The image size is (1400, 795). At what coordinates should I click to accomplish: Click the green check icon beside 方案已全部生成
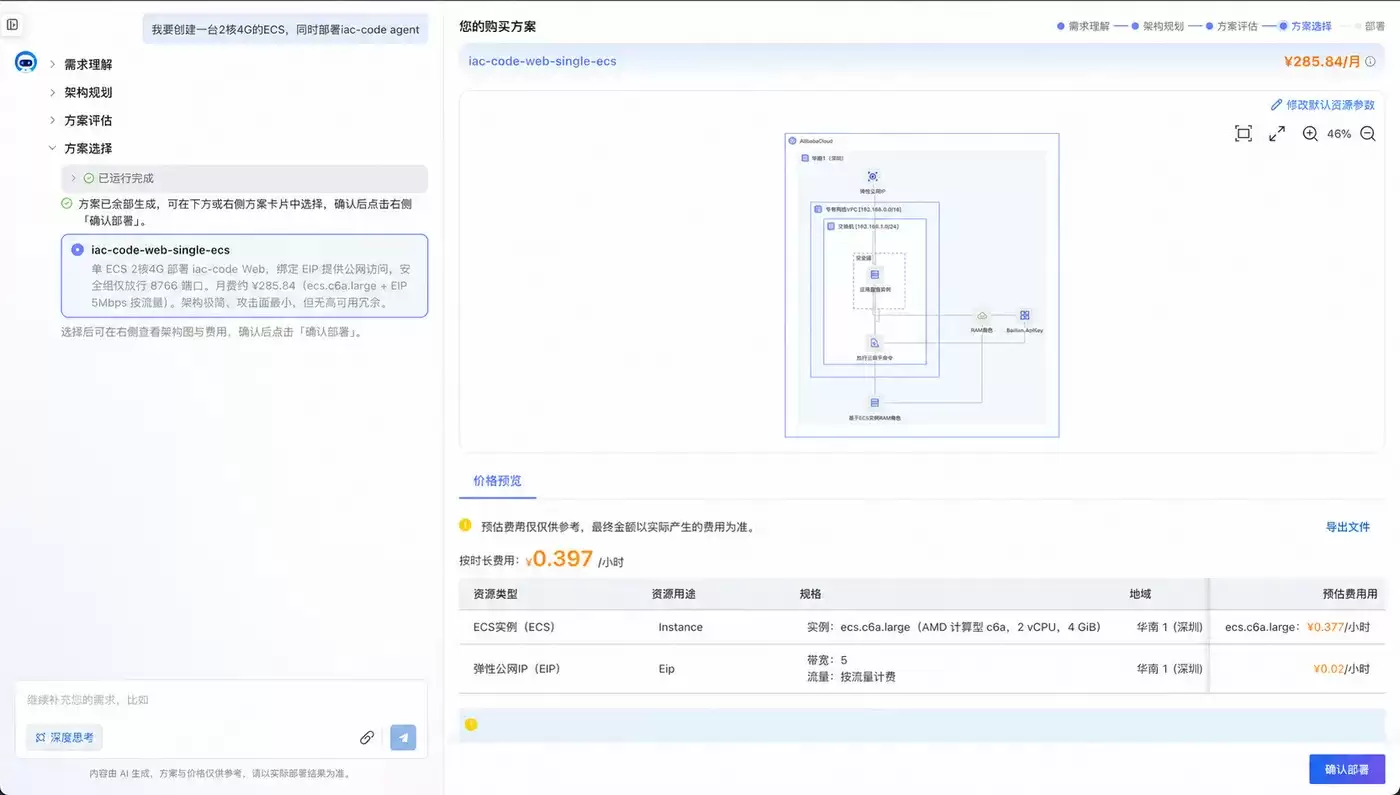click(67, 204)
